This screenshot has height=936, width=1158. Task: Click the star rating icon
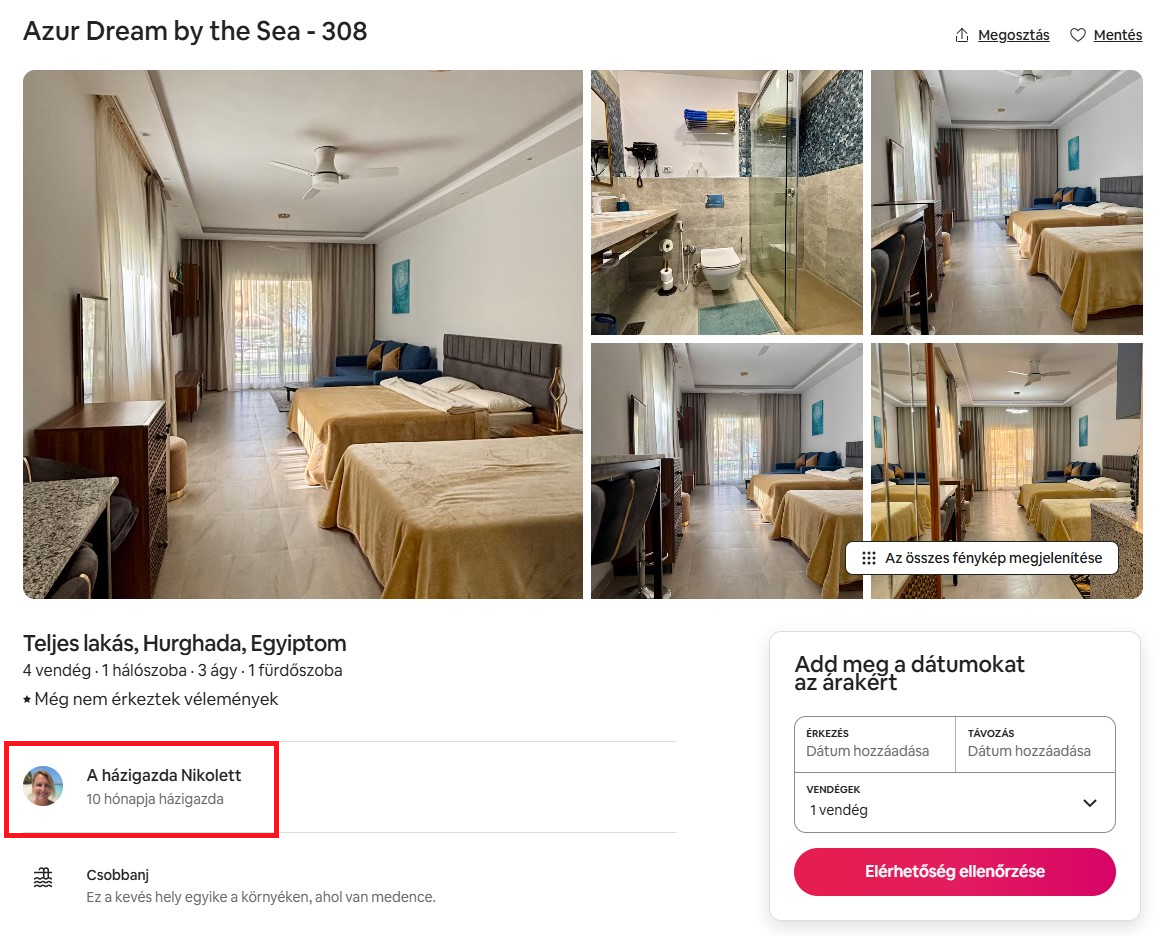coord(27,700)
